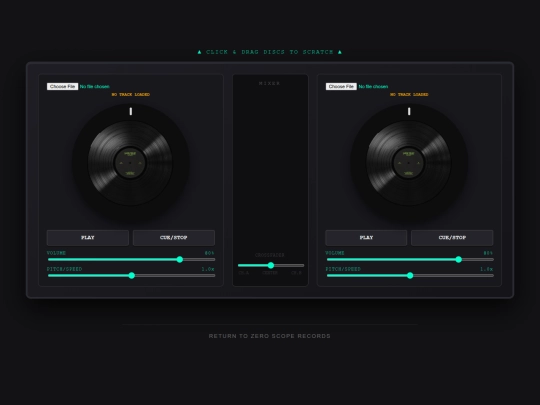
Task: Click the right deck 1.0x pitch value
Action: pyautogui.click(x=487, y=269)
